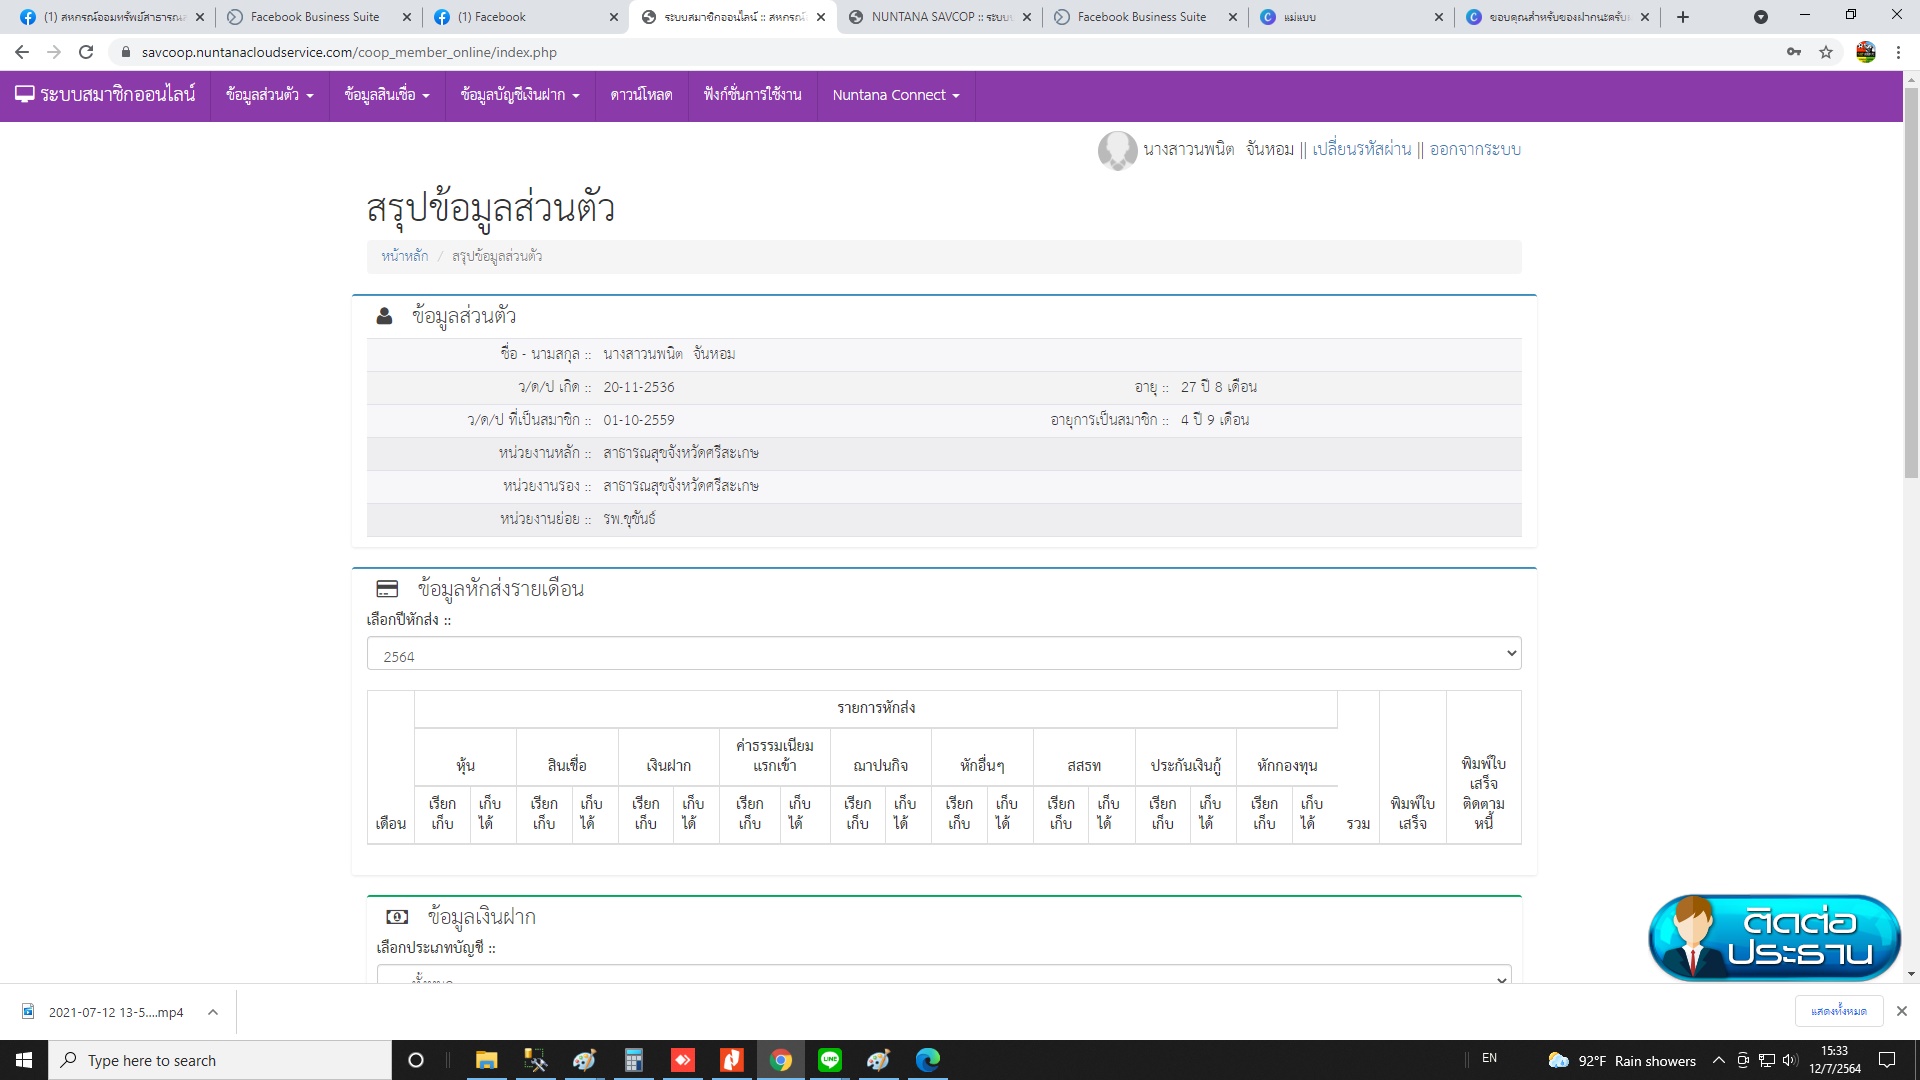The image size is (1920, 1080).
Task: Open the ติดต่อประธาน contact banner
Action: pos(1774,938)
